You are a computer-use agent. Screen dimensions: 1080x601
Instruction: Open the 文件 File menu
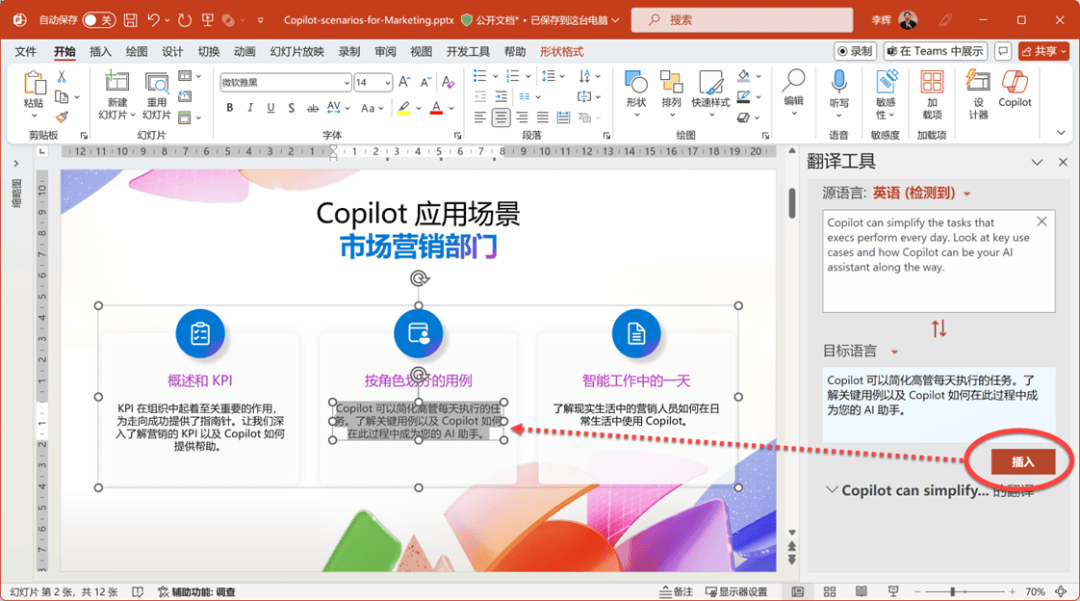pos(25,52)
